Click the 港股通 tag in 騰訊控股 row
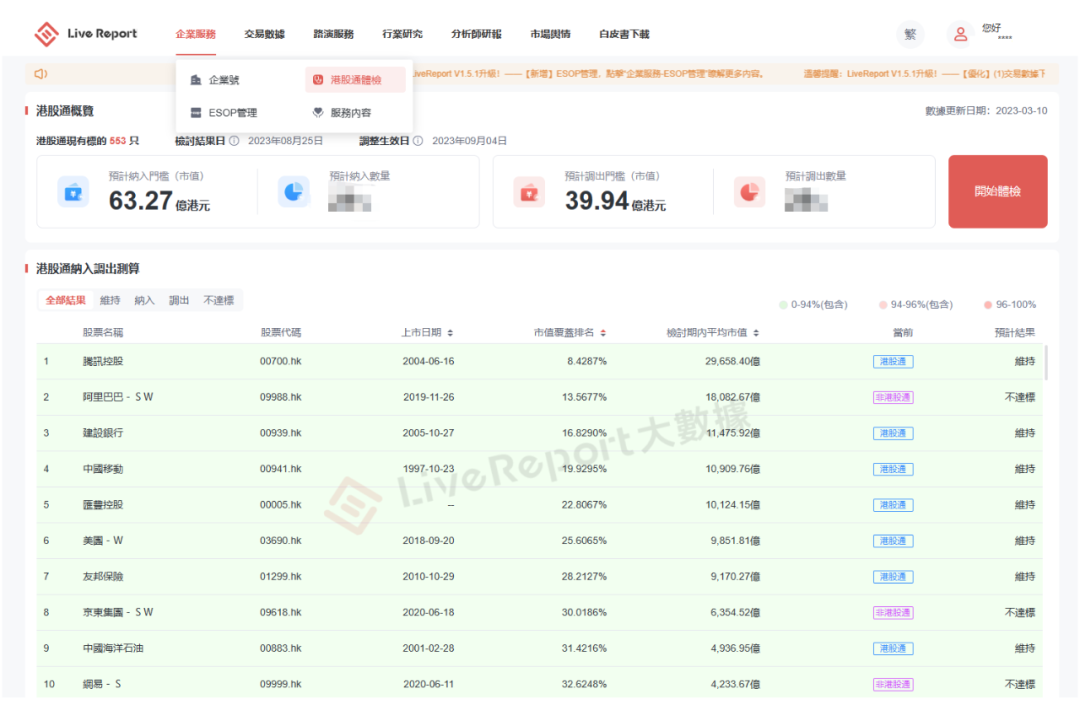The width and height of the screenshot is (1080, 710). click(893, 362)
